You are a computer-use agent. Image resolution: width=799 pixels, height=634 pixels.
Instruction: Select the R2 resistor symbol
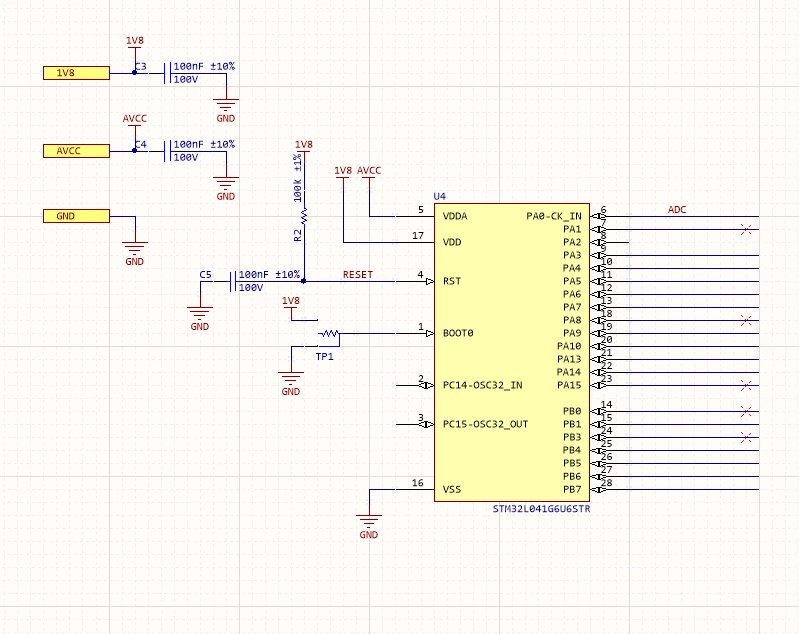pos(304,217)
